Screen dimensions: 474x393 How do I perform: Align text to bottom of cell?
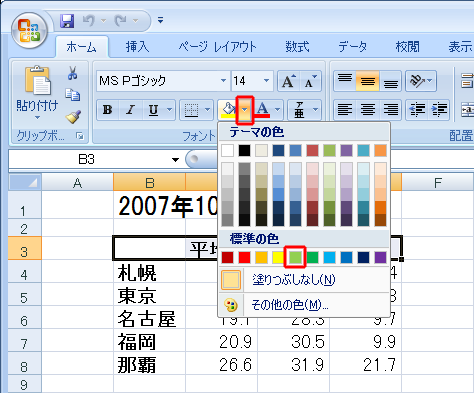tap(390, 81)
